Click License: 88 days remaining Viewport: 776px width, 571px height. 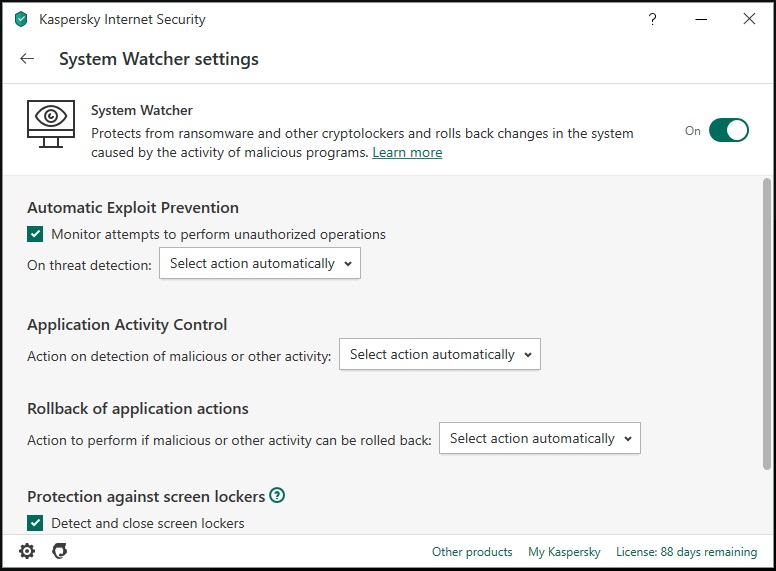pyautogui.click(x=686, y=552)
